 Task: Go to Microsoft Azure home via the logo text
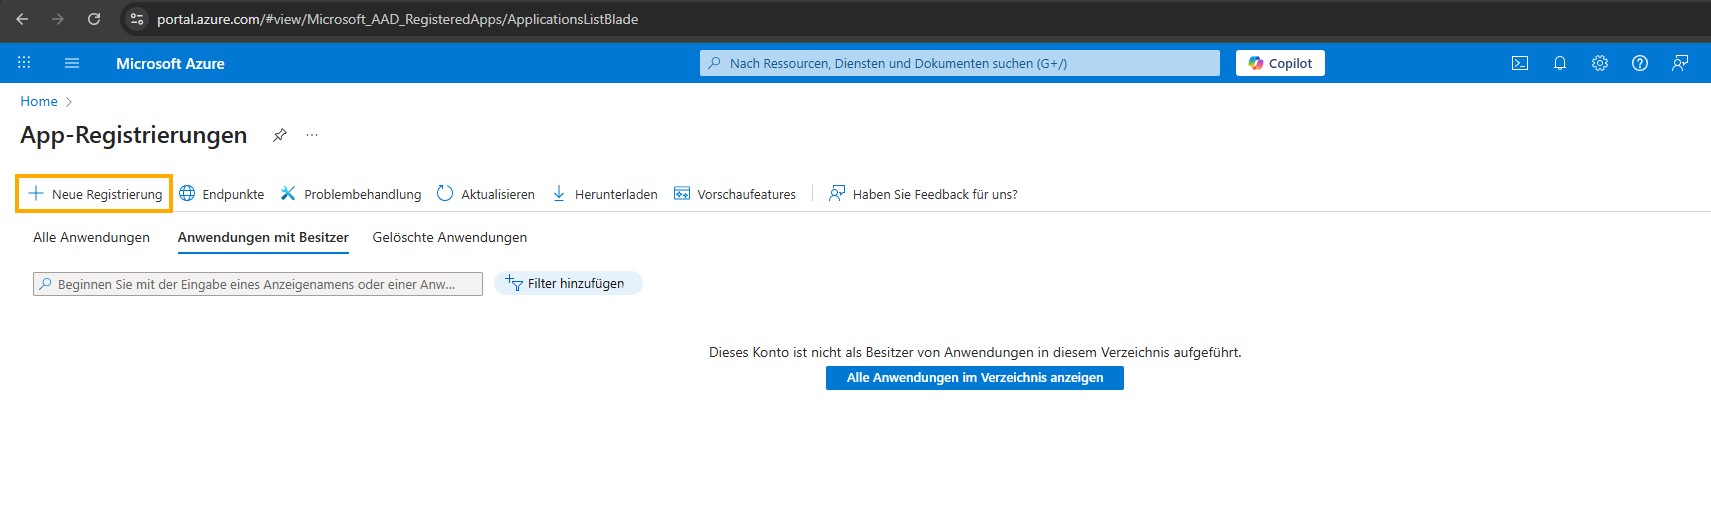click(170, 63)
